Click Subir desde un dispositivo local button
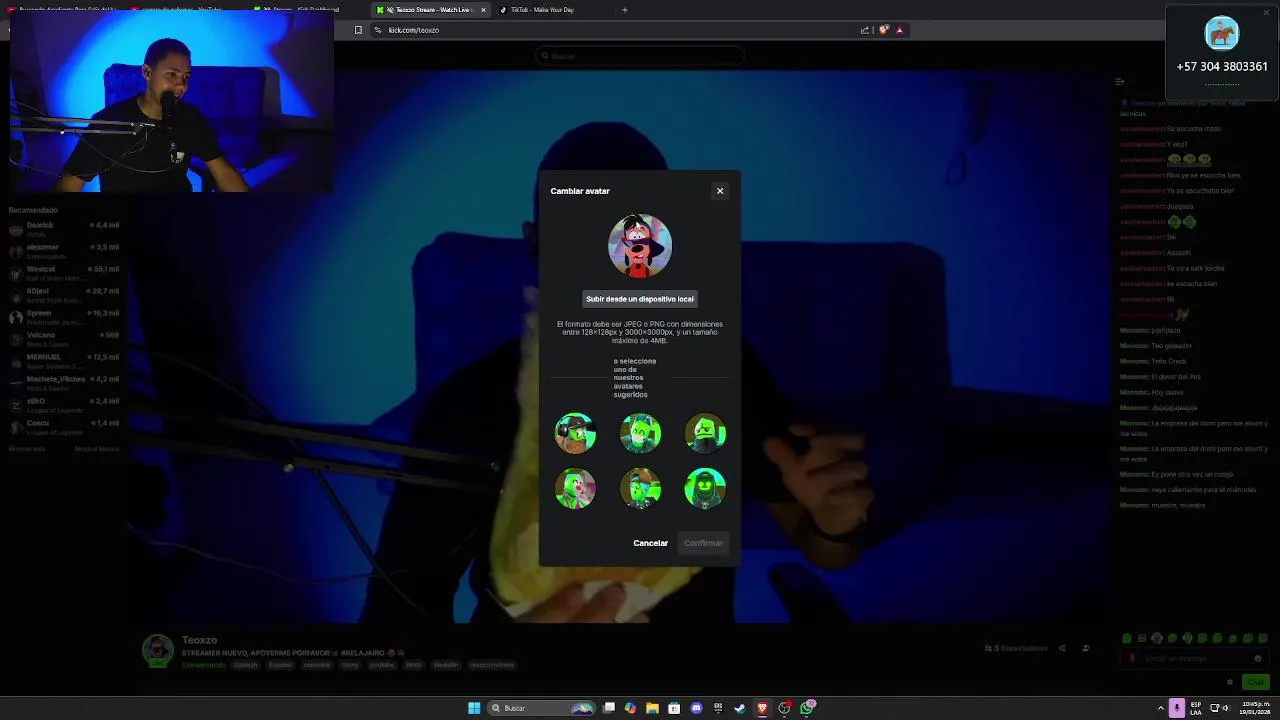 click(640, 299)
